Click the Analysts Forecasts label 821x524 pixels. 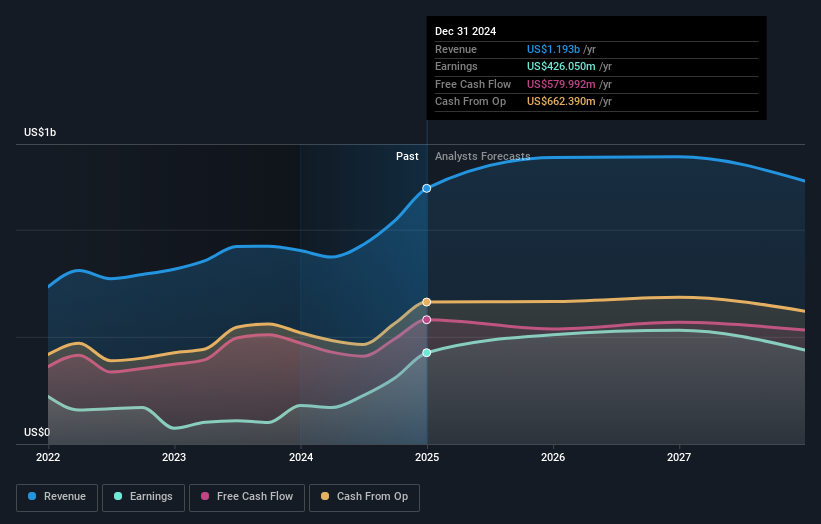point(482,157)
